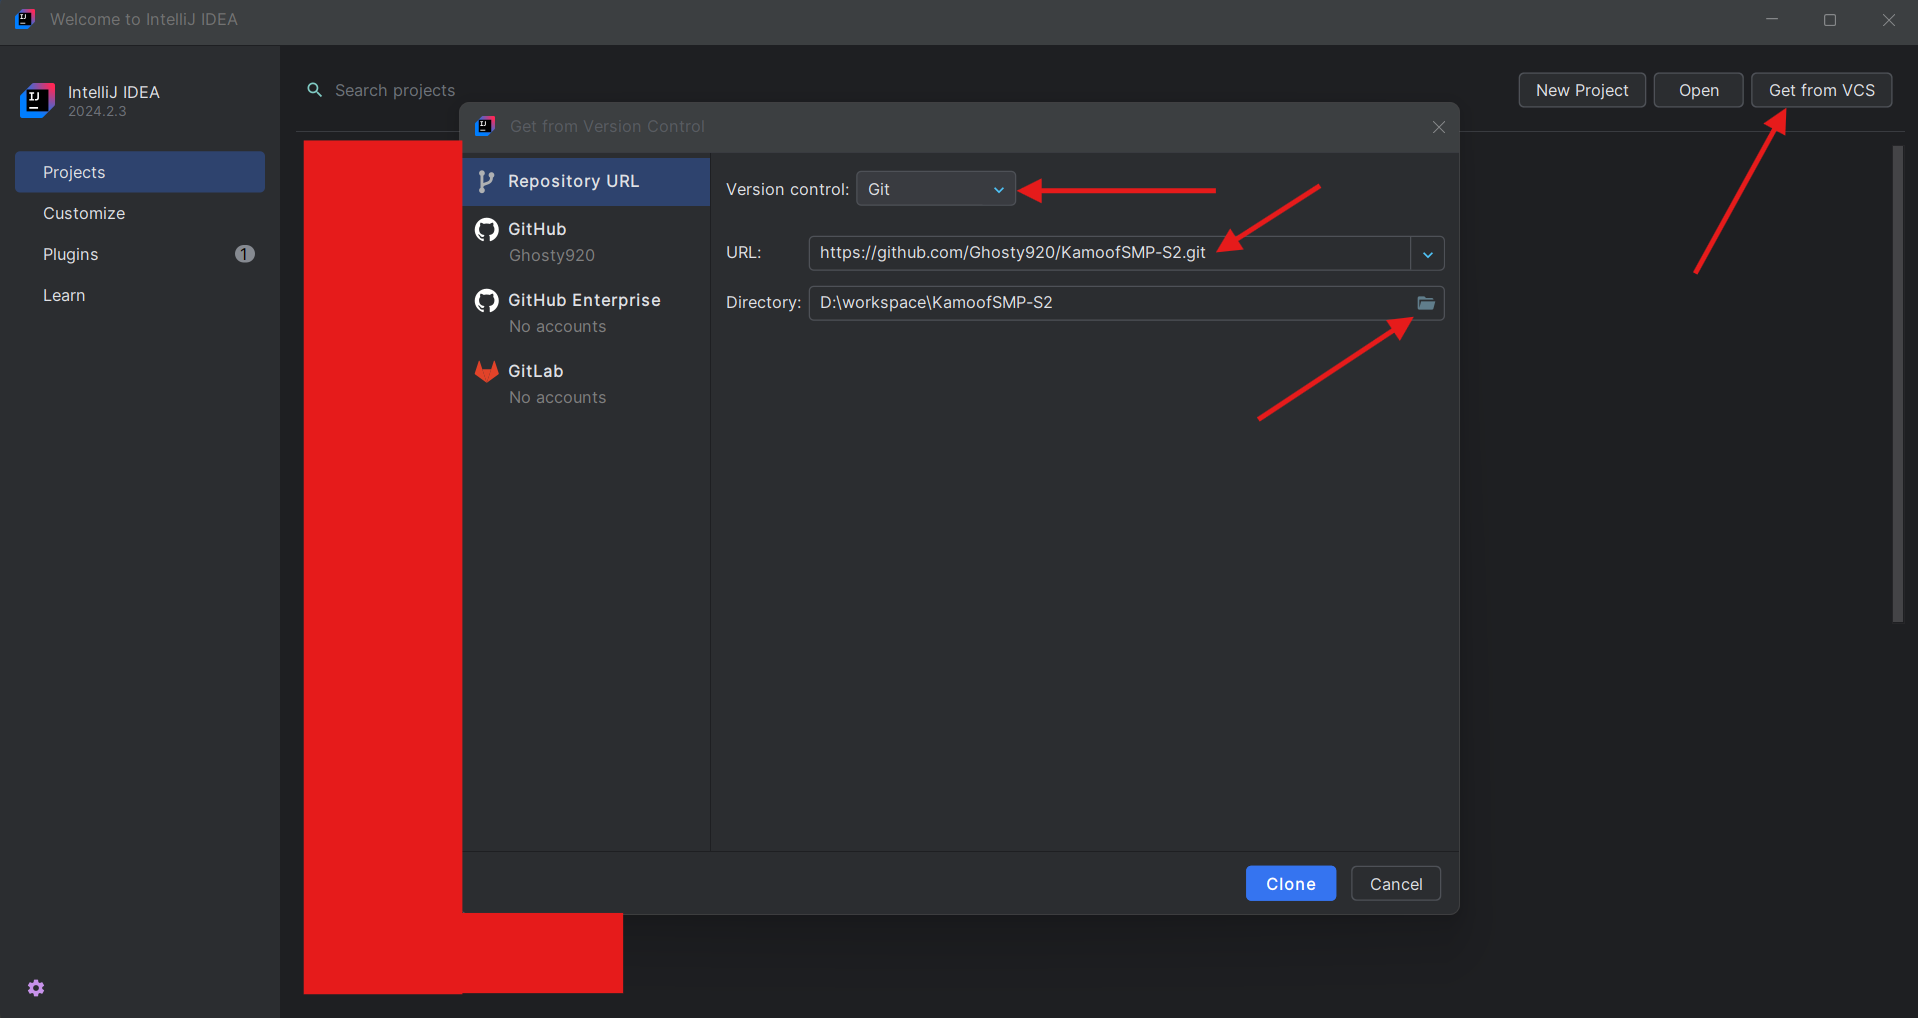Close the Get from Version Control dialog
Image resolution: width=1918 pixels, height=1018 pixels.
tap(1438, 127)
